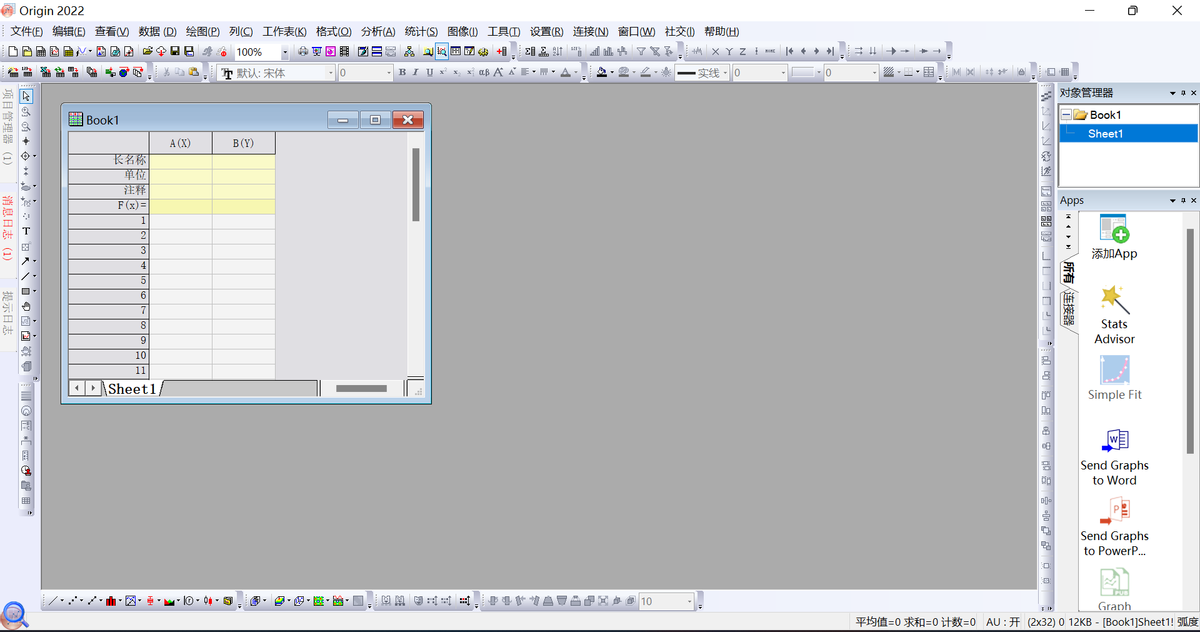Click the font color A button

pyautogui.click(x=565, y=73)
